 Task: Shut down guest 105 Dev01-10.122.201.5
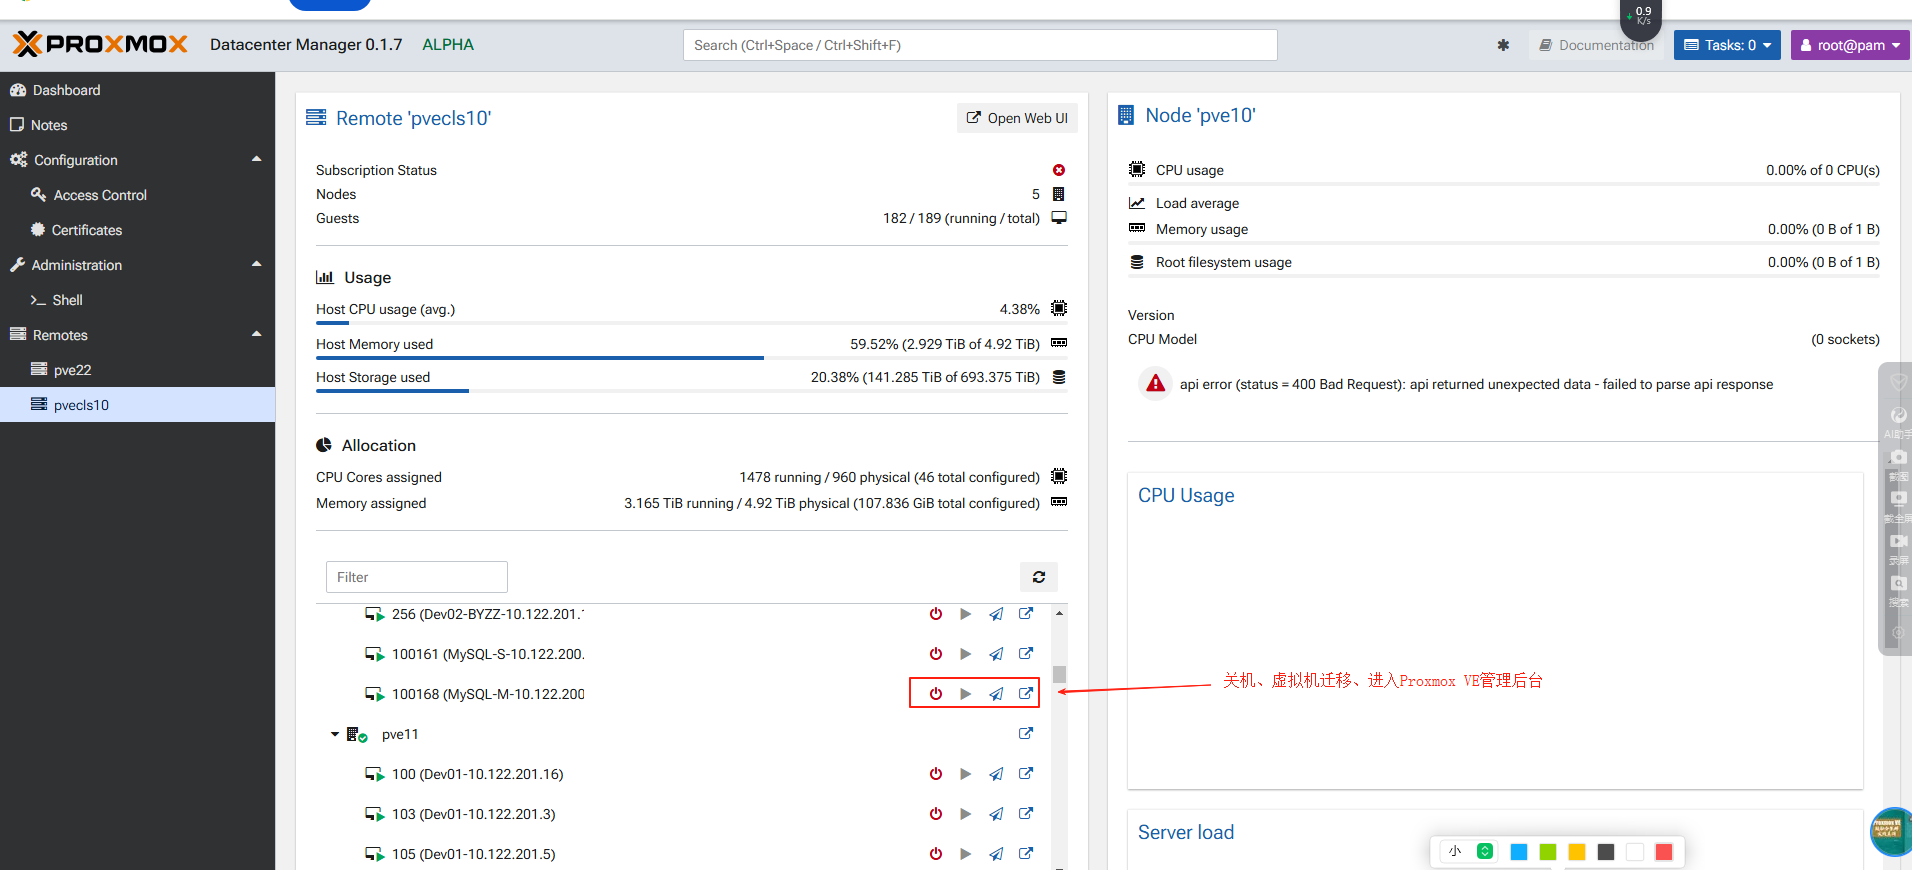[x=936, y=854]
